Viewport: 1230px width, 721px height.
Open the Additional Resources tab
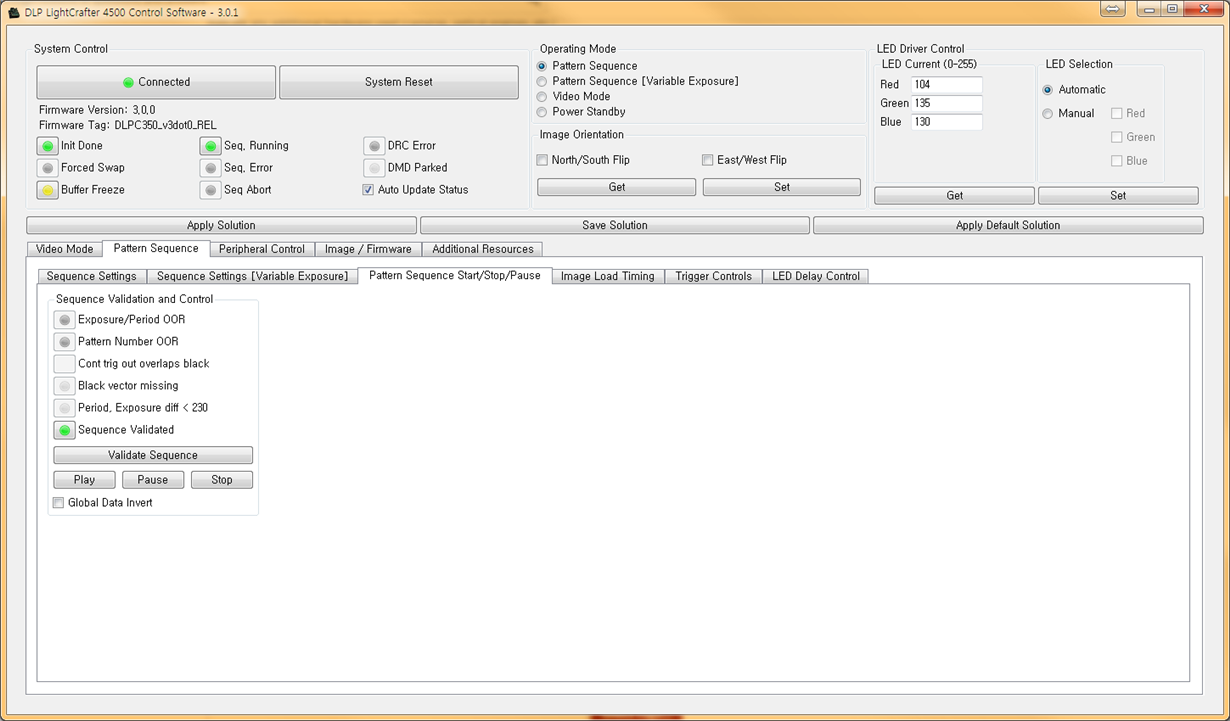[x=483, y=249]
